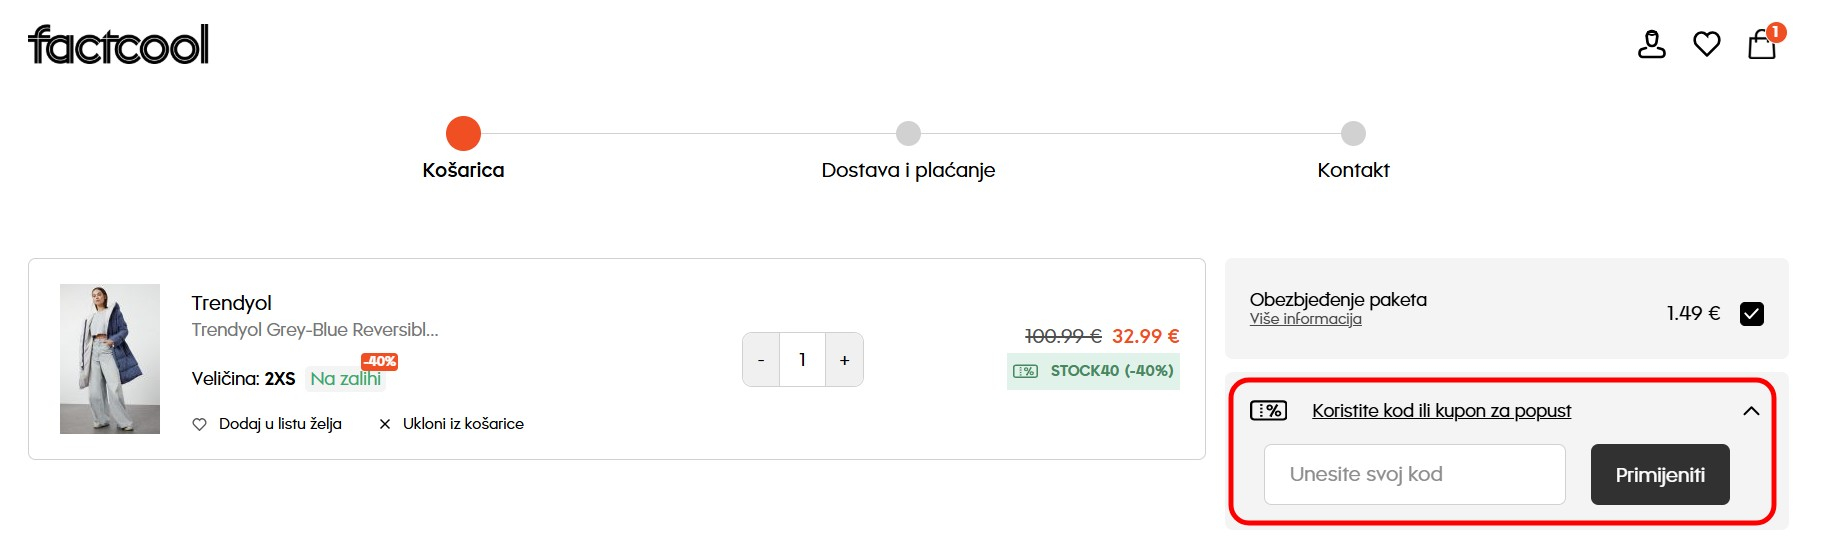Open the Trendyol coat product thumbnail
The image size is (1843, 537).
tap(110, 359)
